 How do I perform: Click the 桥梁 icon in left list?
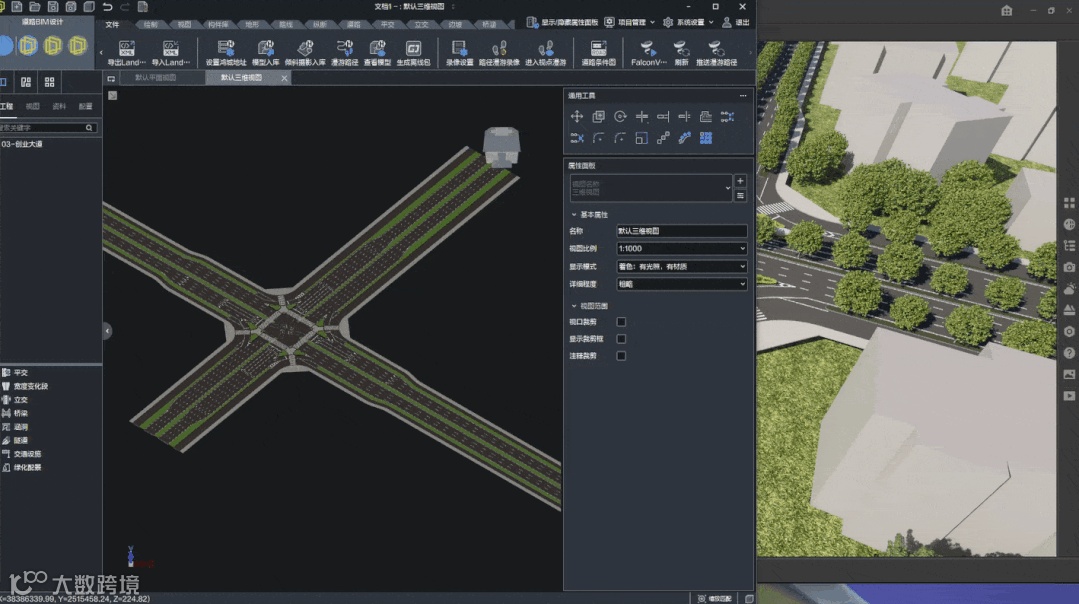coord(7,413)
